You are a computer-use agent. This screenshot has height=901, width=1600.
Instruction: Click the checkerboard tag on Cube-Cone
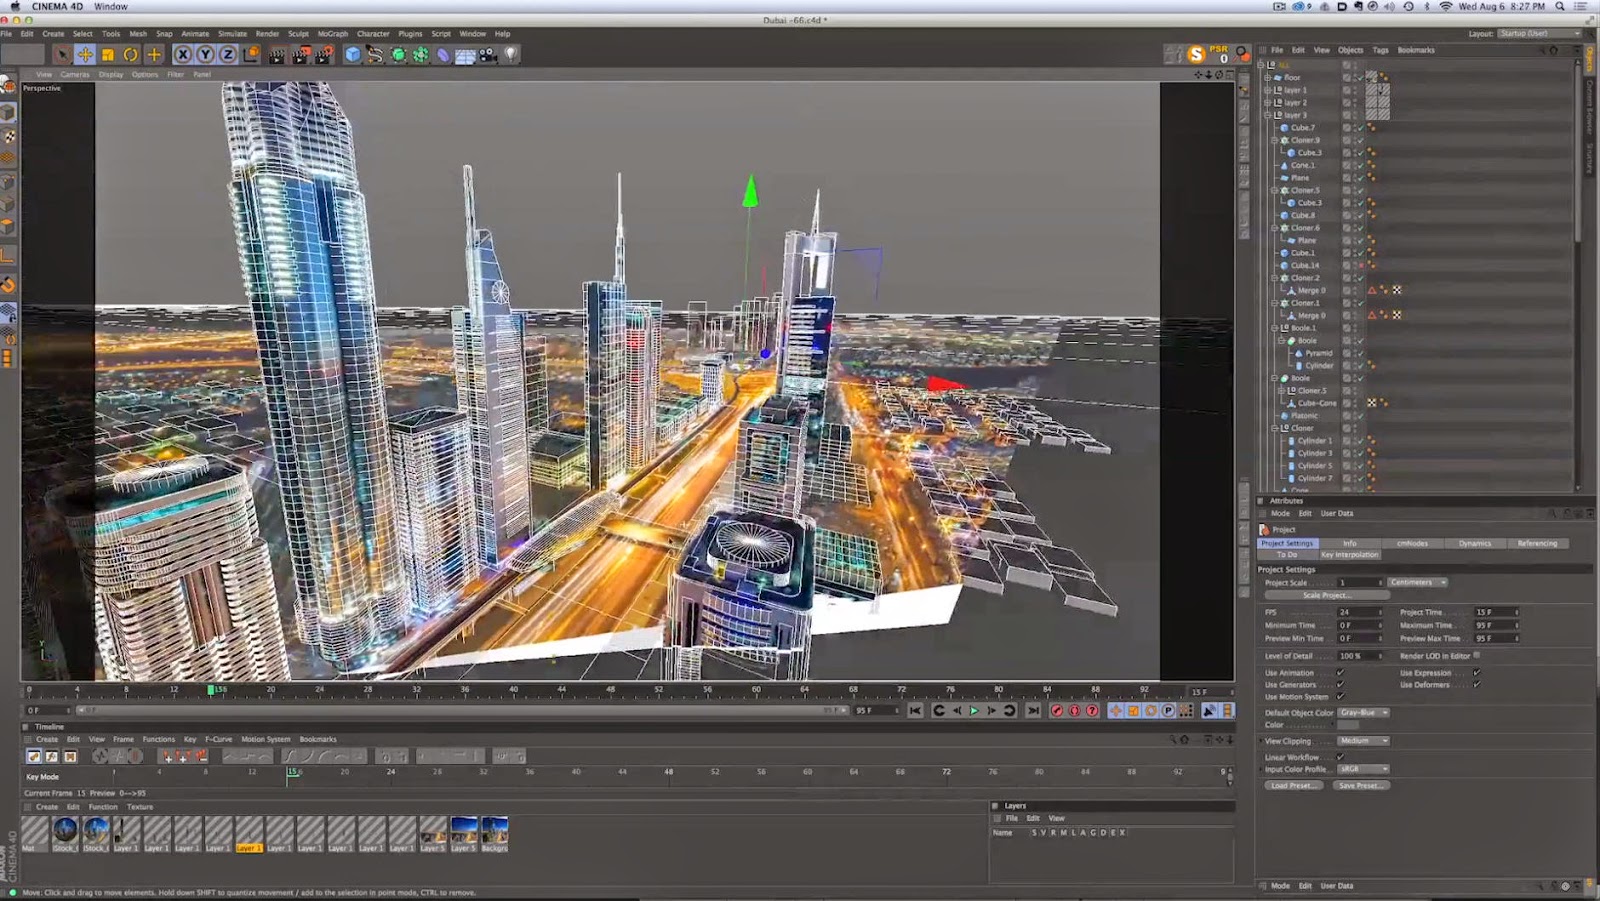(1372, 403)
